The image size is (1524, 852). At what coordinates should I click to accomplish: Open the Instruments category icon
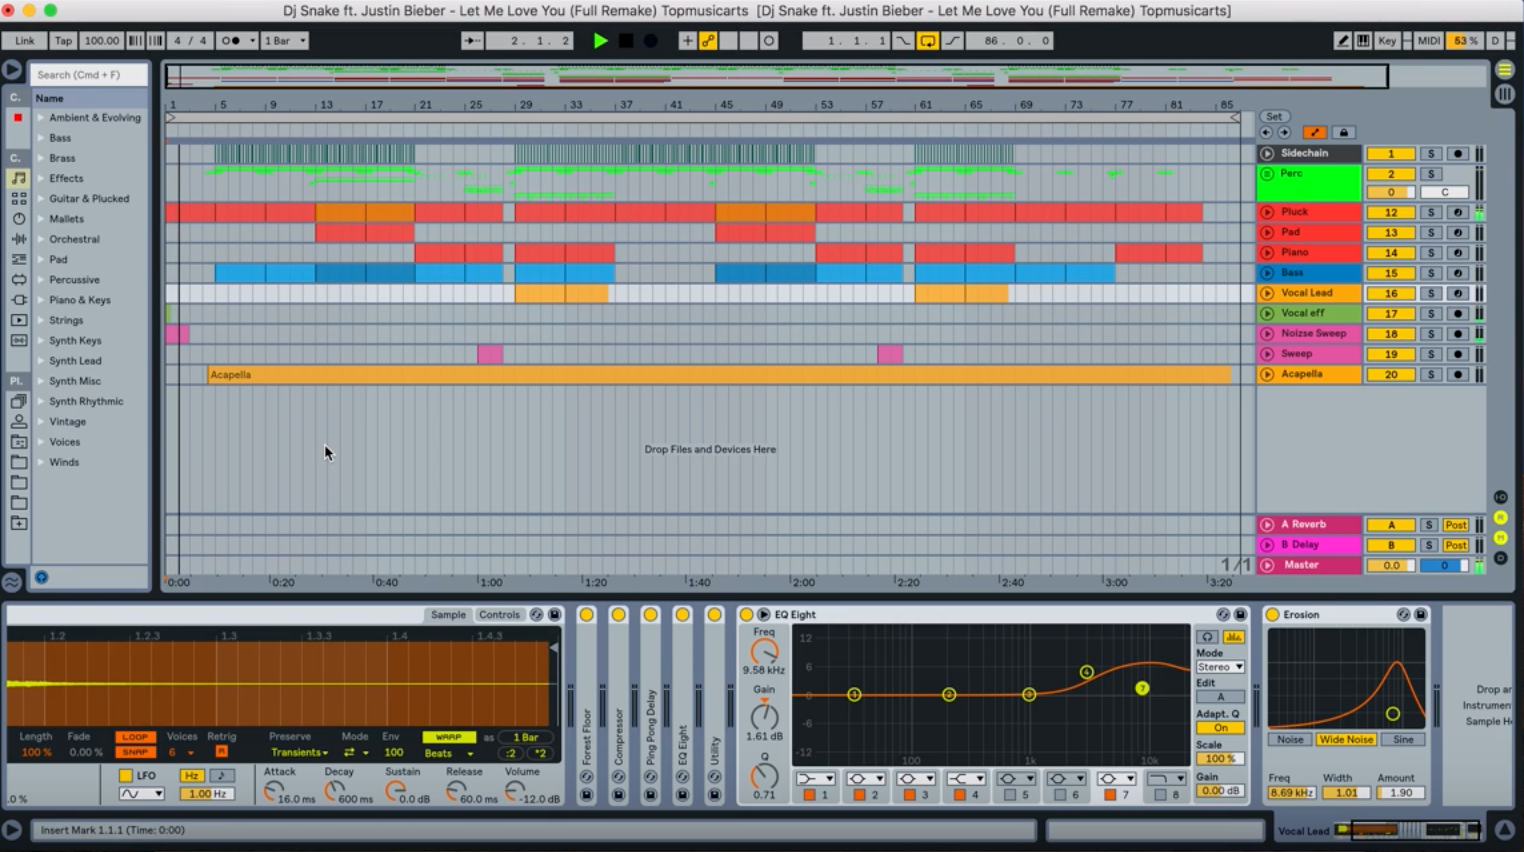(18, 219)
